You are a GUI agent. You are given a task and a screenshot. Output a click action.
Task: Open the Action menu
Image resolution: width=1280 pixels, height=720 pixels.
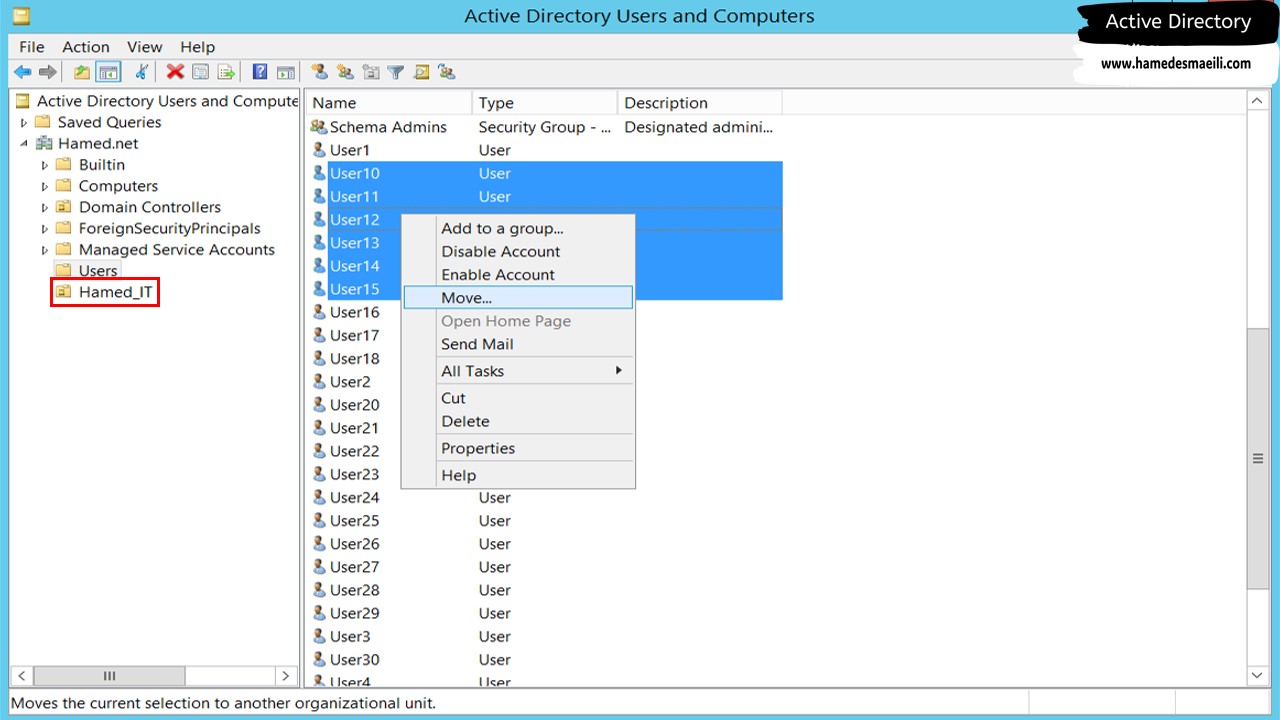coord(86,47)
